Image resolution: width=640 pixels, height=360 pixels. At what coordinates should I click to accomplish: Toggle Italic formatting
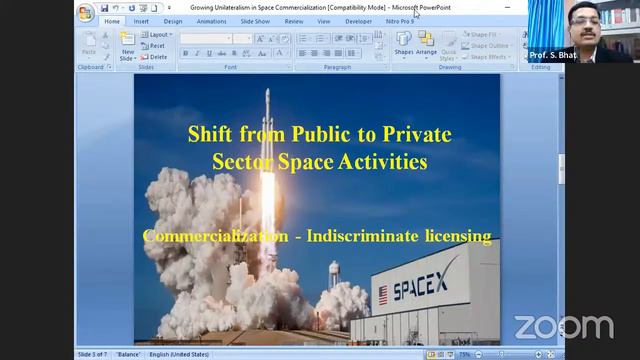[x=198, y=53]
